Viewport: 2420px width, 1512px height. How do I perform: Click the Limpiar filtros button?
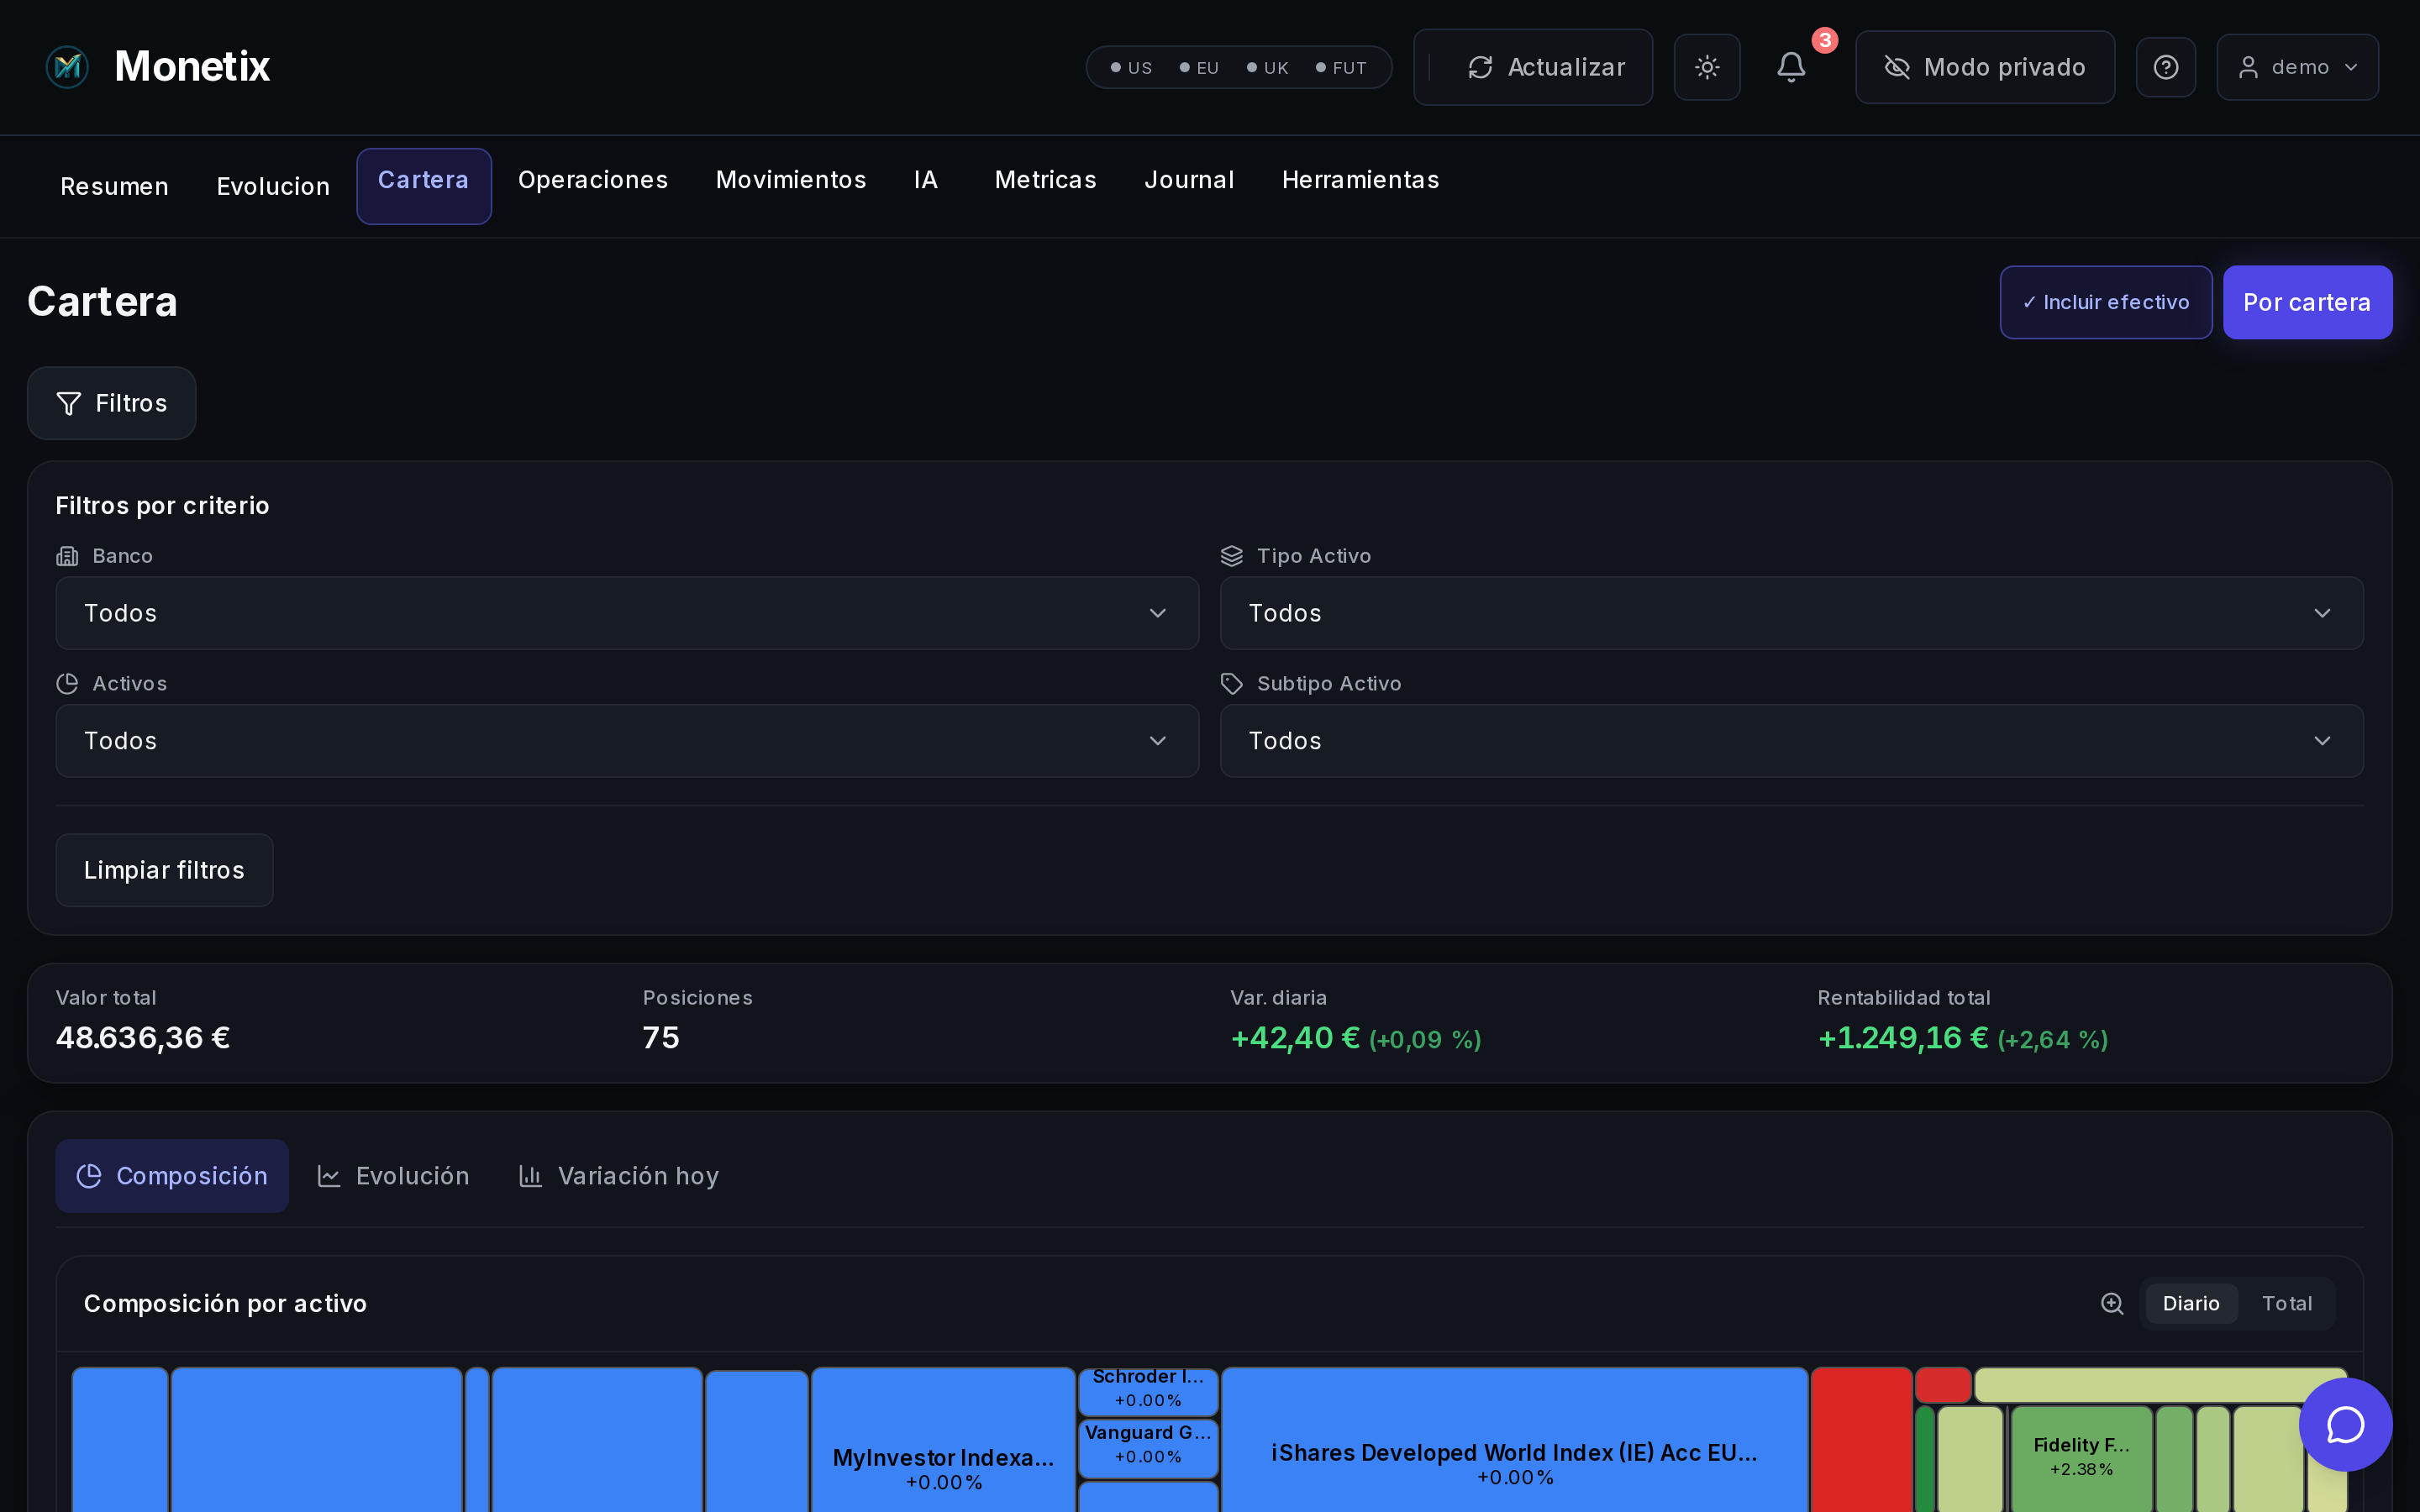(164, 870)
